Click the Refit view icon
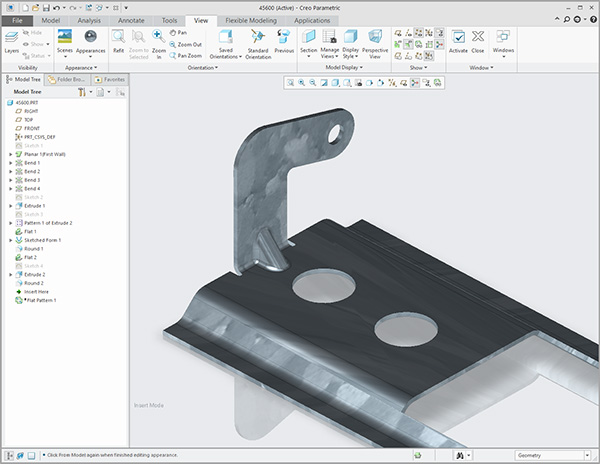The height and width of the screenshot is (464, 600). tap(118, 39)
